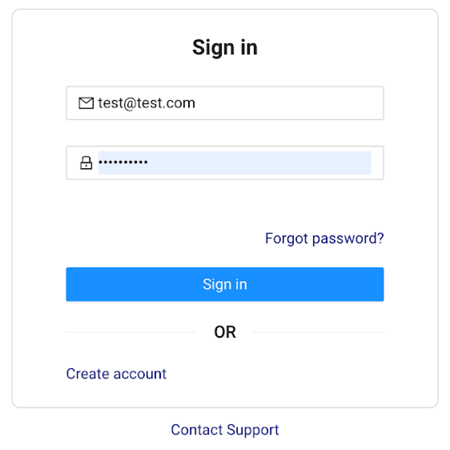450x450 pixels.
Task: Click the Sign in heading text
Action: click(x=225, y=48)
